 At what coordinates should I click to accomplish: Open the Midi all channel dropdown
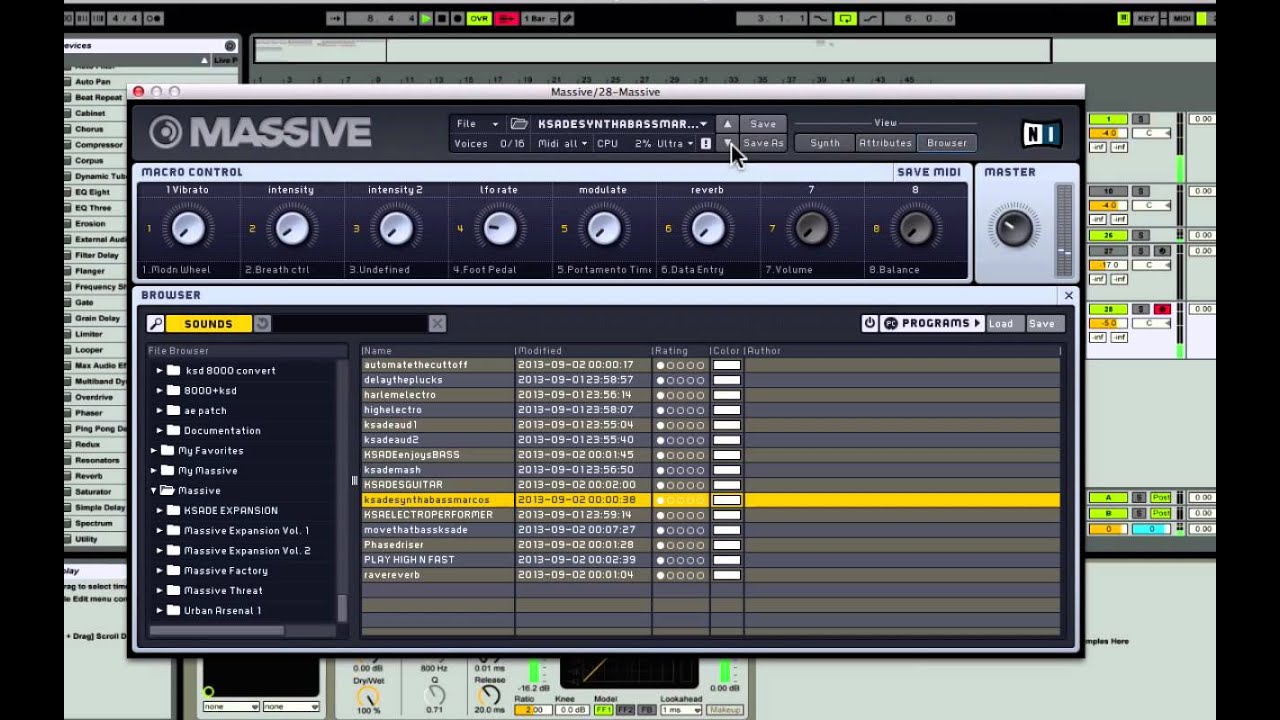tap(562, 144)
